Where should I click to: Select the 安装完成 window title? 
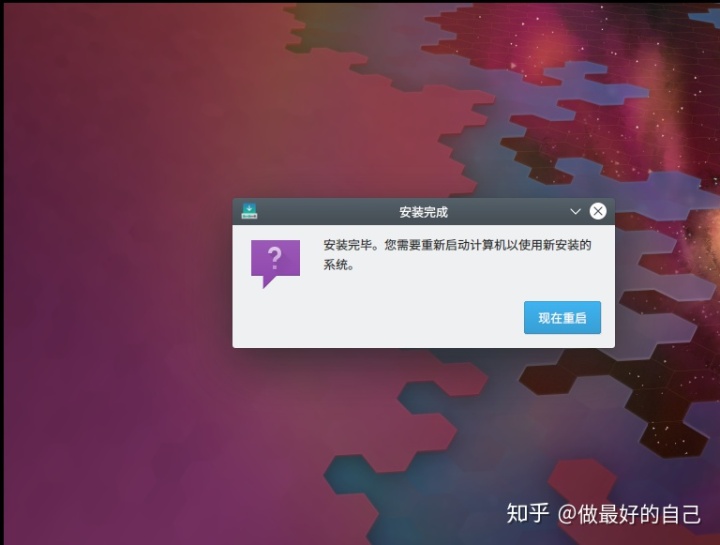point(423,212)
